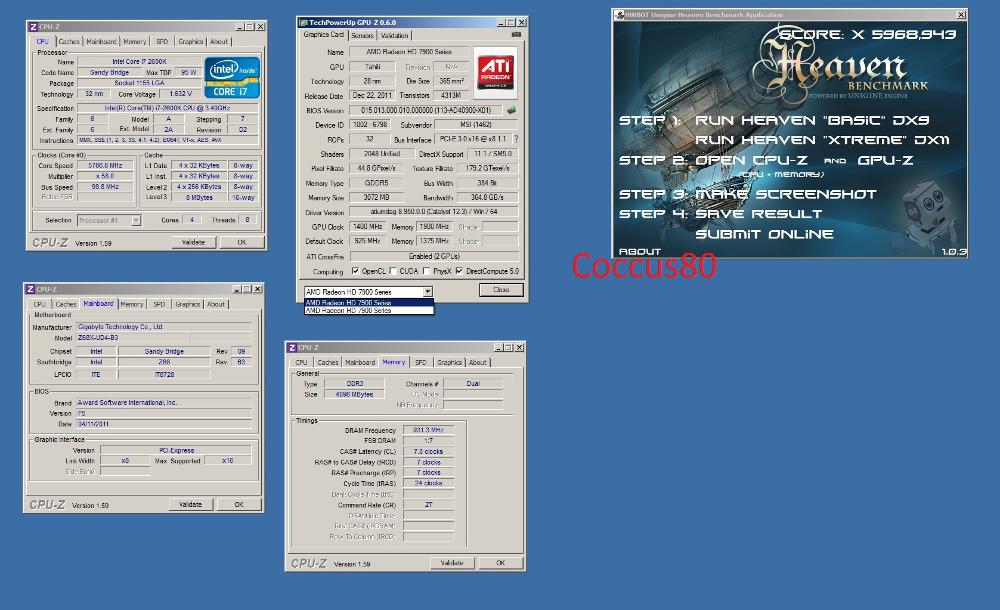The width and height of the screenshot is (1000, 610).
Task: Click the Gigabyte Technology manufacturer text
Action: click(121, 327)
